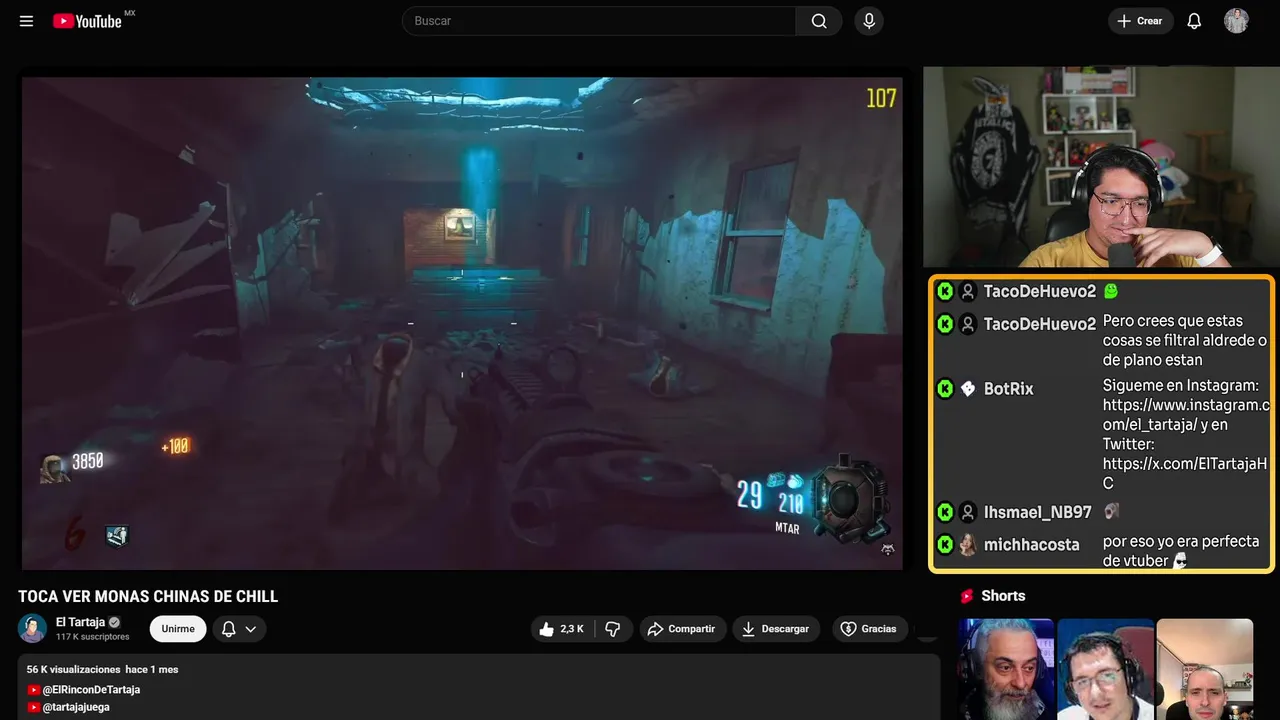Click the Kick badge beside BotRix
This screenshot has width=1280, height=720.
pyautogui.click(x=945, y=389)
